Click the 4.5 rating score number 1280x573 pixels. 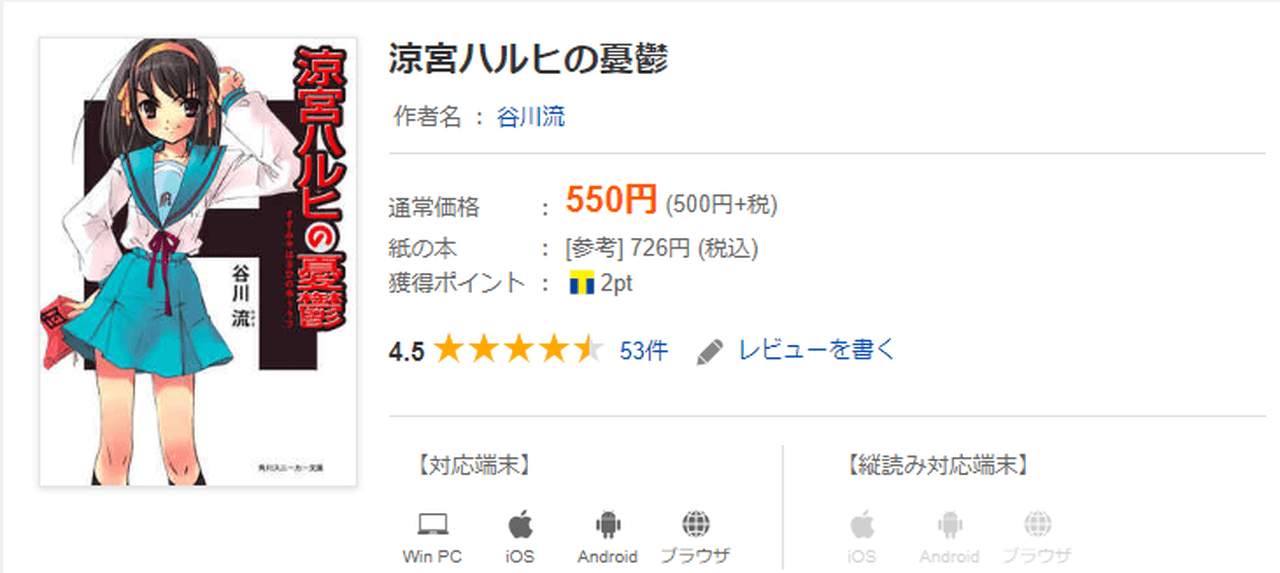coord(406,351)
